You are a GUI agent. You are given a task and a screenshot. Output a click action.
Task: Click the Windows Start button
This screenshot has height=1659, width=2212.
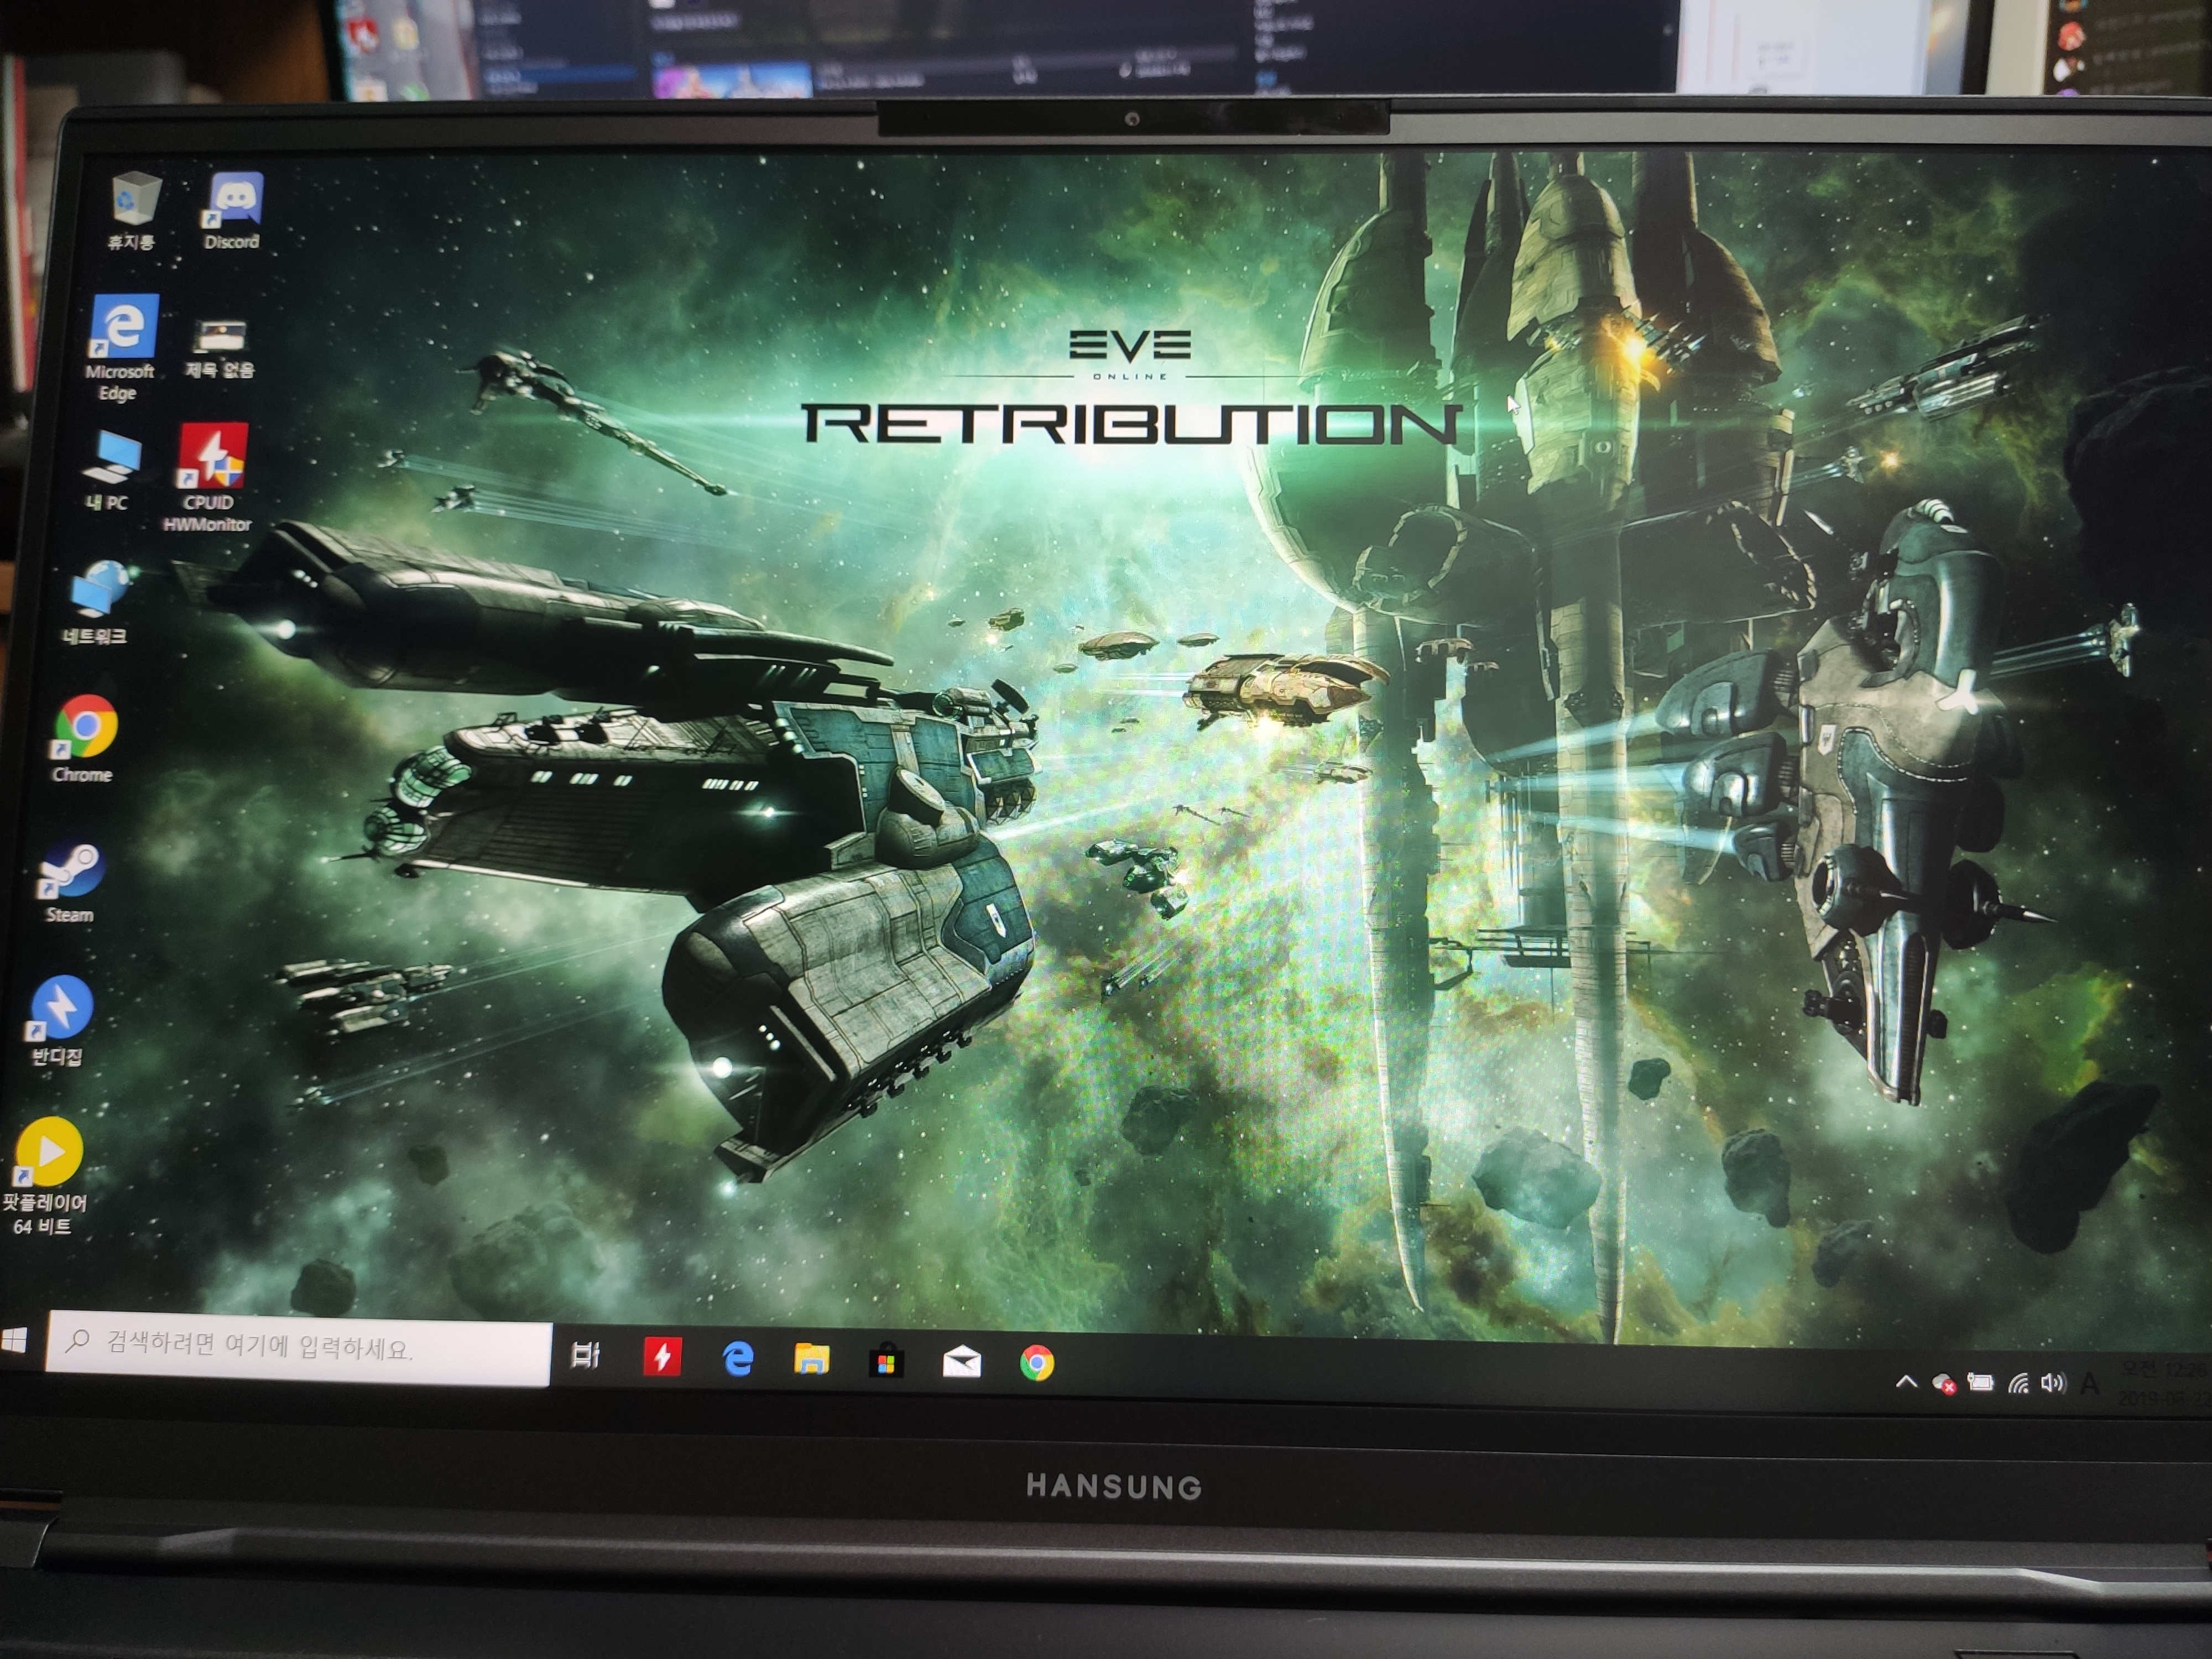click(14, 1341)
